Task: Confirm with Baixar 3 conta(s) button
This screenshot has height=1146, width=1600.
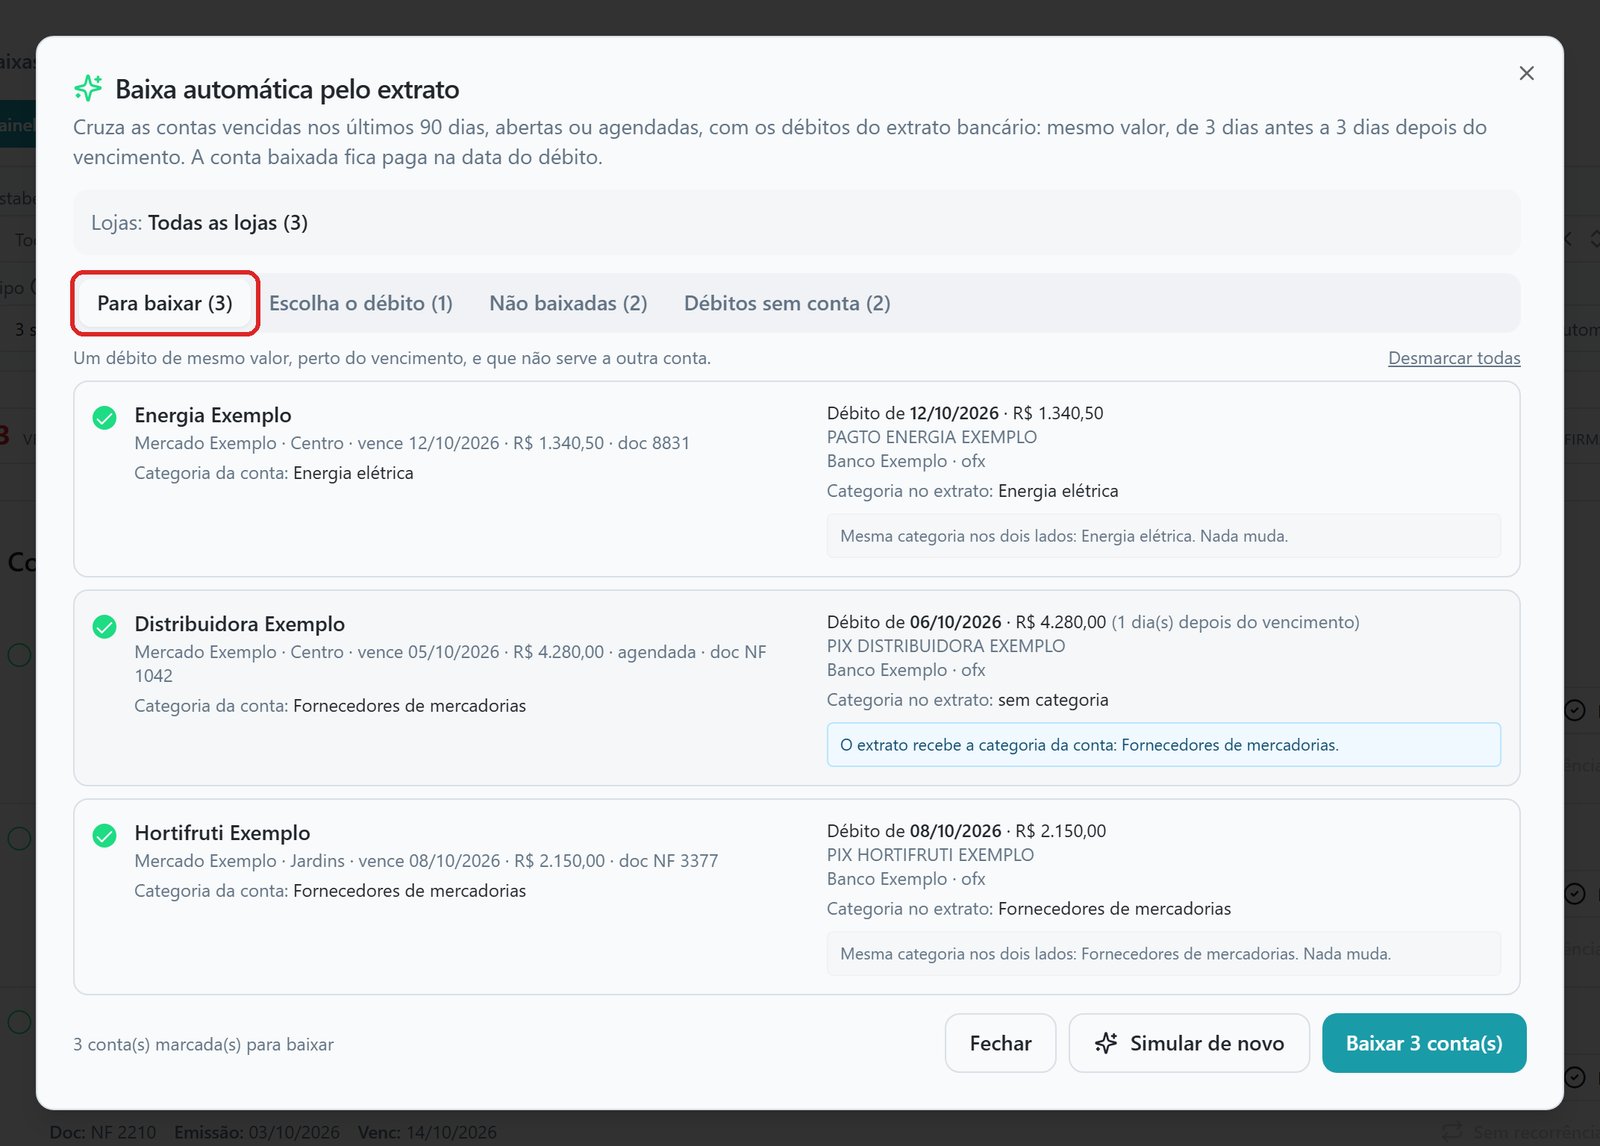Action: (1424, 1043)
